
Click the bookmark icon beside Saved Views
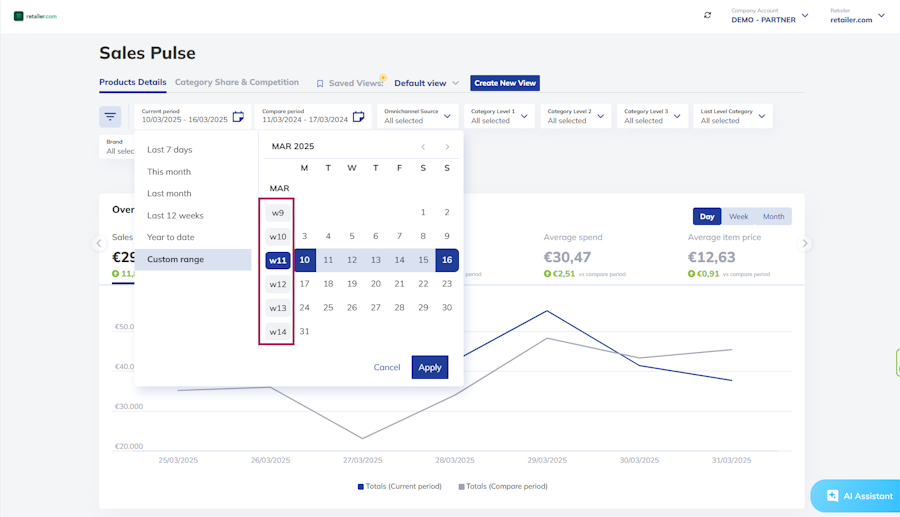[x=320, y=84]
